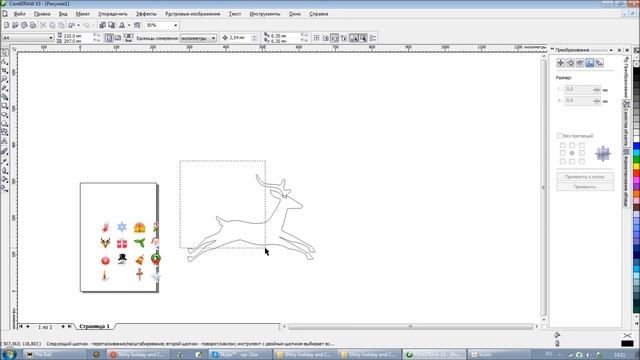
Task: Select top-left anchor point checkbox
Action: [562, 145]
